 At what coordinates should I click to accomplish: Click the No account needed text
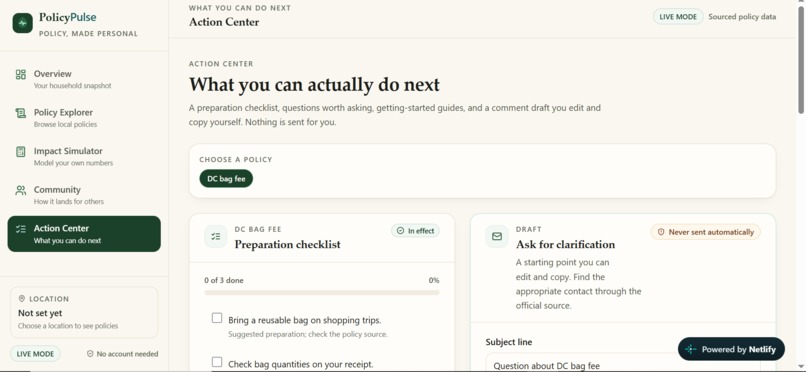[127, 354]
